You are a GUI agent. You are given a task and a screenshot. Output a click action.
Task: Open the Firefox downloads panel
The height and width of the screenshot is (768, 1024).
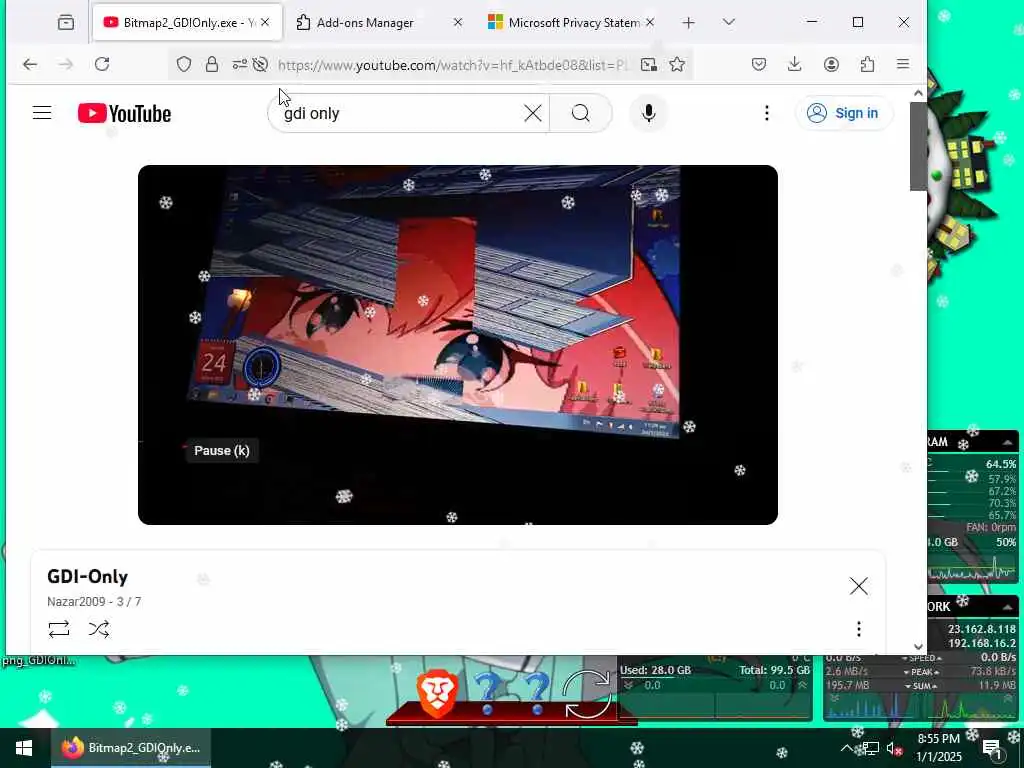[795, 64]
